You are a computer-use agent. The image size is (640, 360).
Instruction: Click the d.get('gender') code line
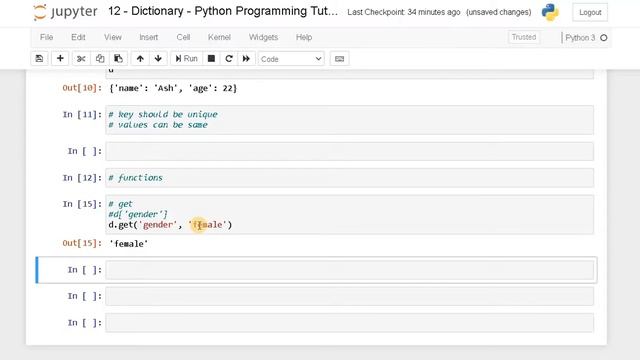click(x=170, y=225)
